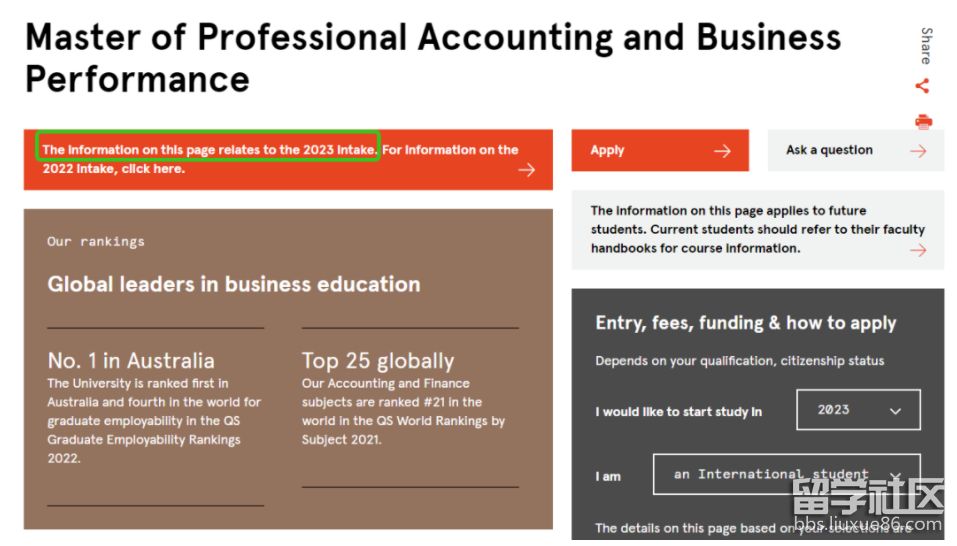Click the 'No. 1 in Australia' heading
Viewport: 957px width, 546px height.
pos(131,361)
